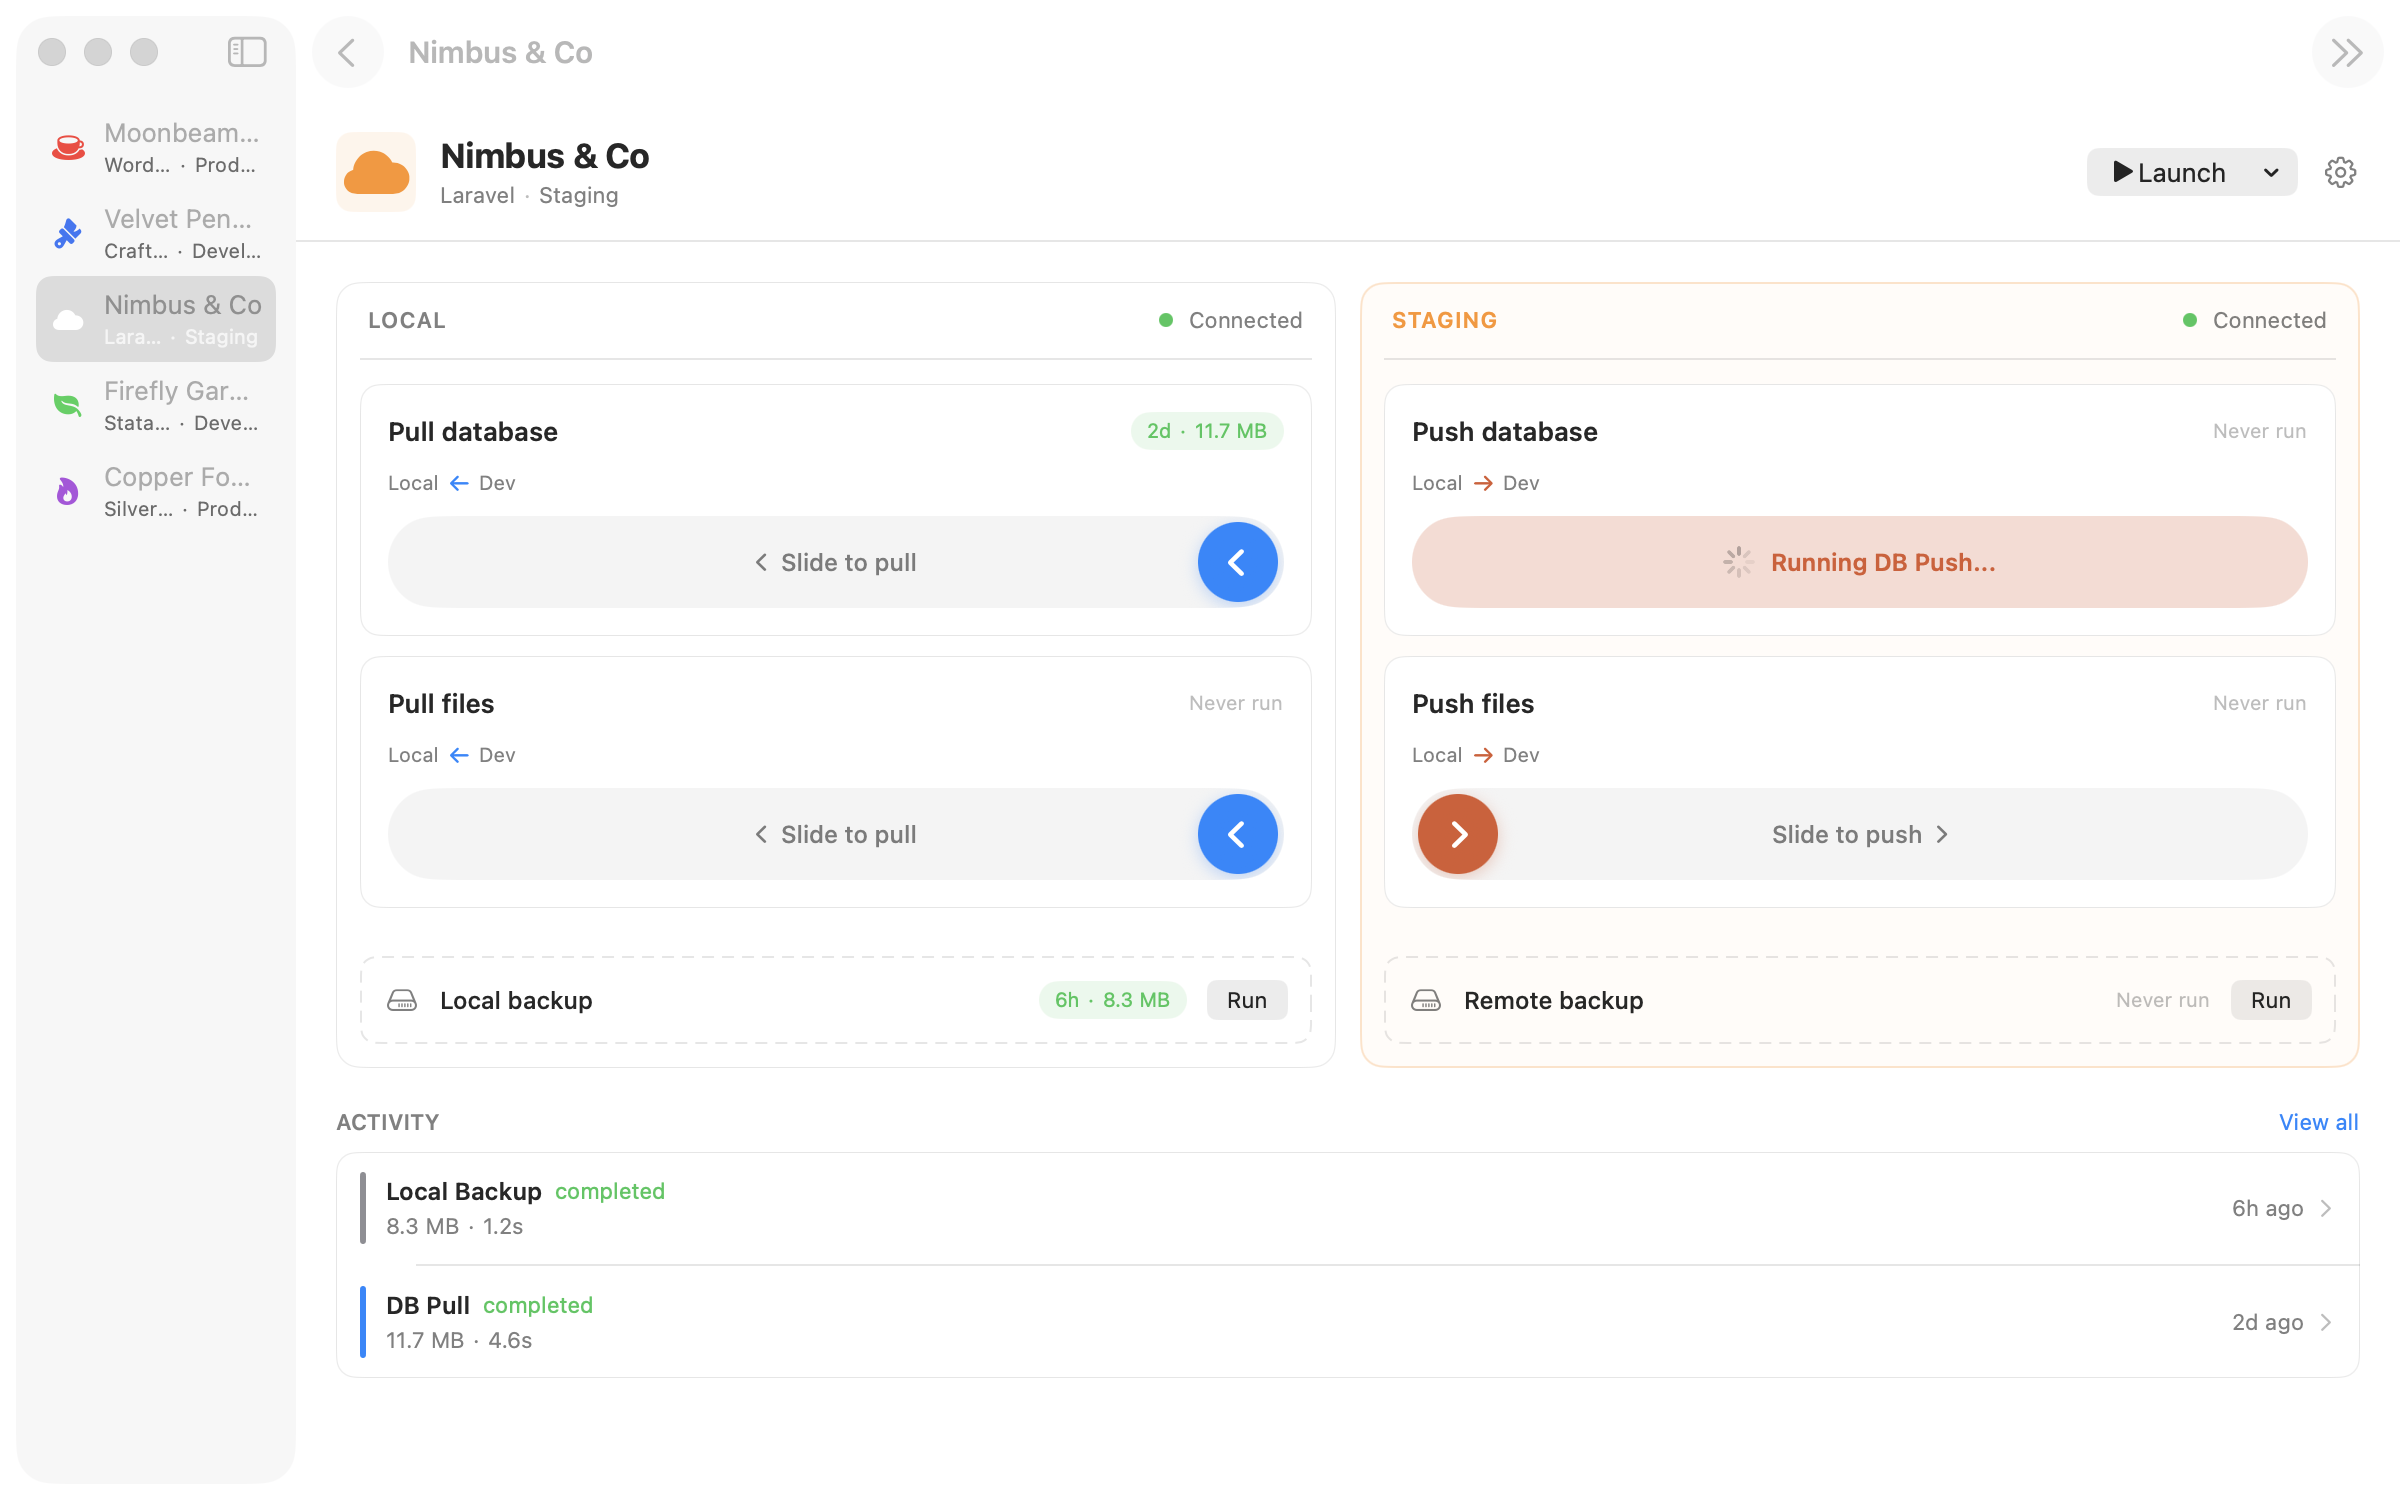Click the 2d · 11.7 MB badge

click(x=1207, y=431)
